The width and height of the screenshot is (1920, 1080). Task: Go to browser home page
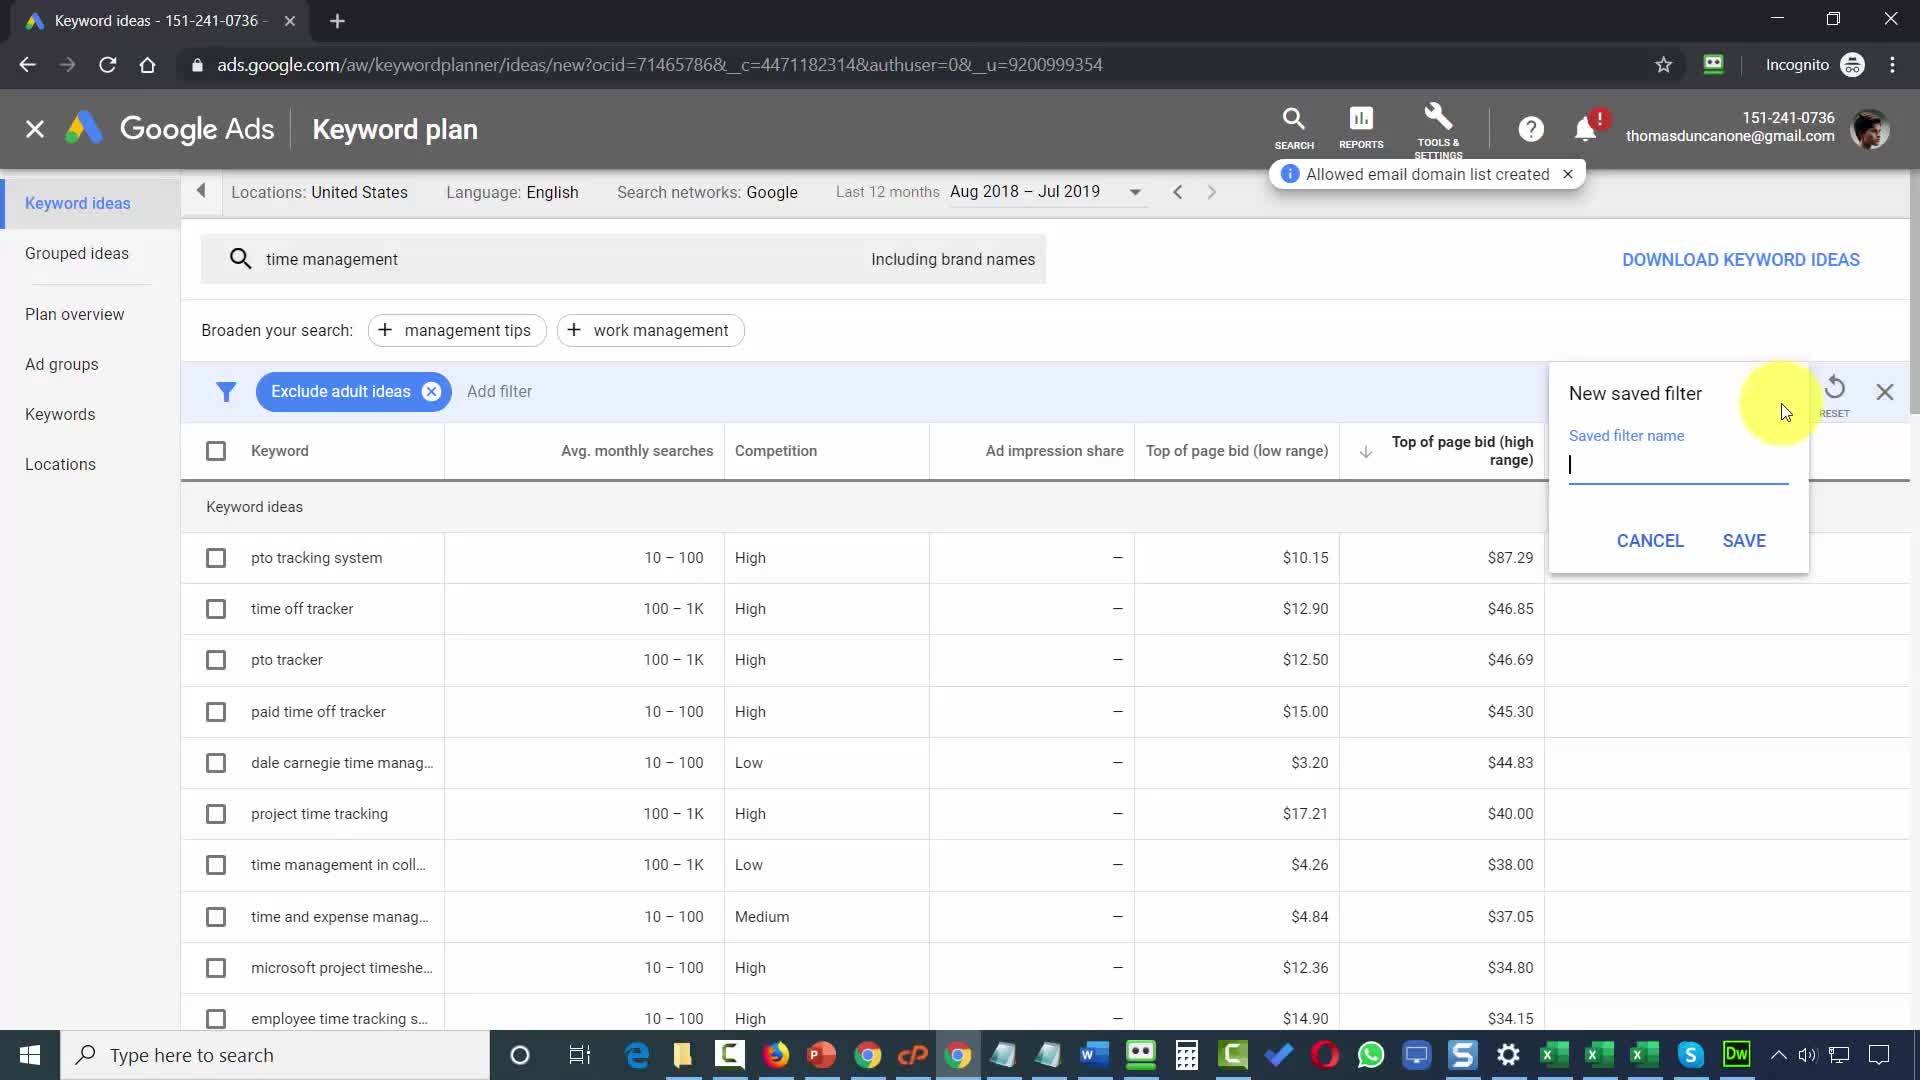[147, 65]
